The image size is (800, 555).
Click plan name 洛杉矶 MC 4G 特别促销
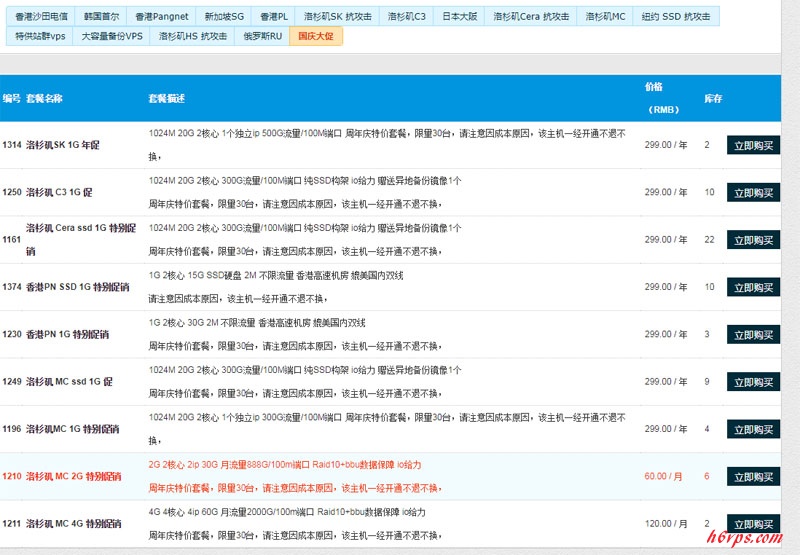[x=73, y=523]
